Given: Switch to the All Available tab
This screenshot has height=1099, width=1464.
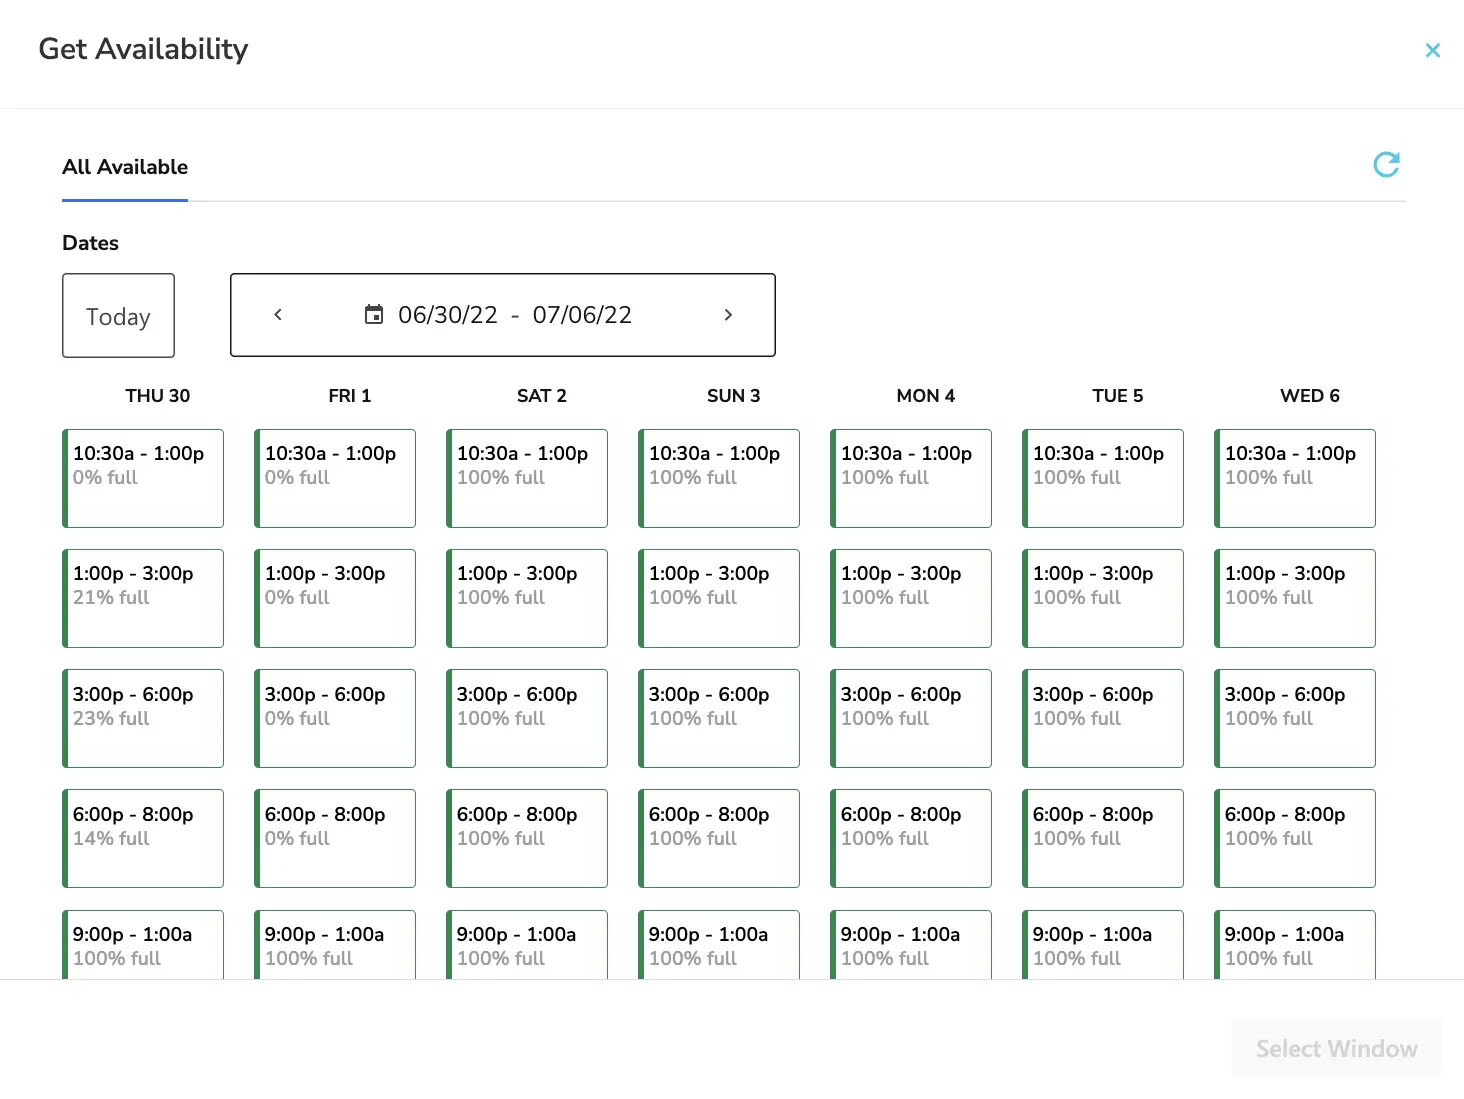Looking at the screenshot, I should tap(124, 167).
